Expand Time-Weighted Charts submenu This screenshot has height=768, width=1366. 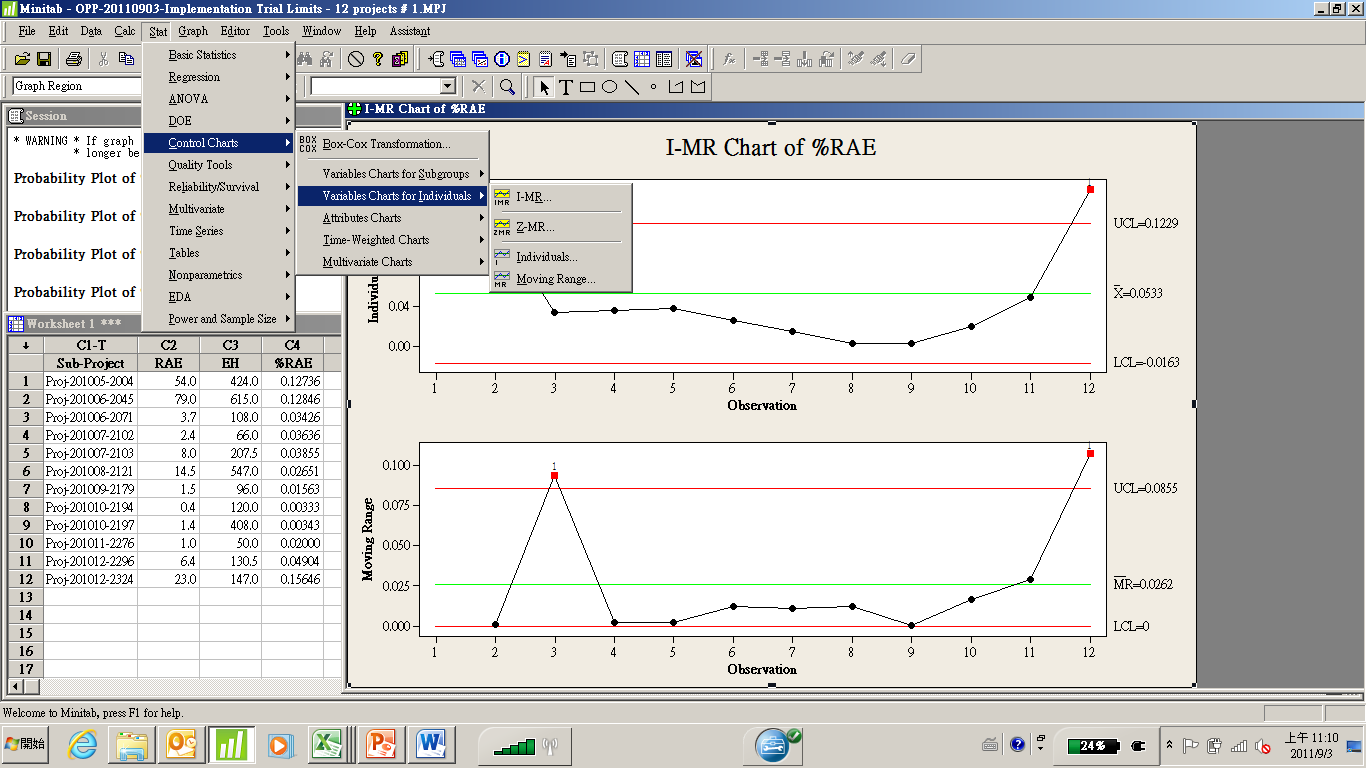click(393, 240)
